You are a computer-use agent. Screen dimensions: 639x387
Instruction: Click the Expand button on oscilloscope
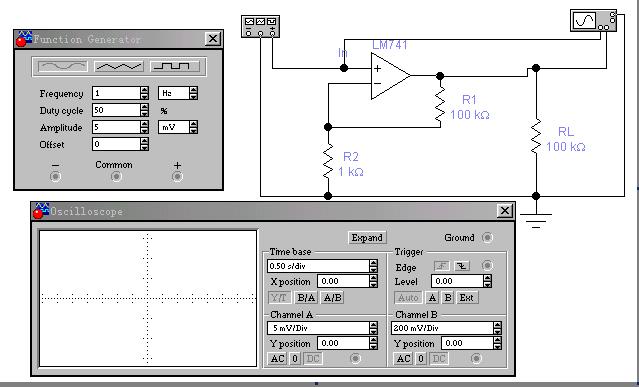pos(367,237)
